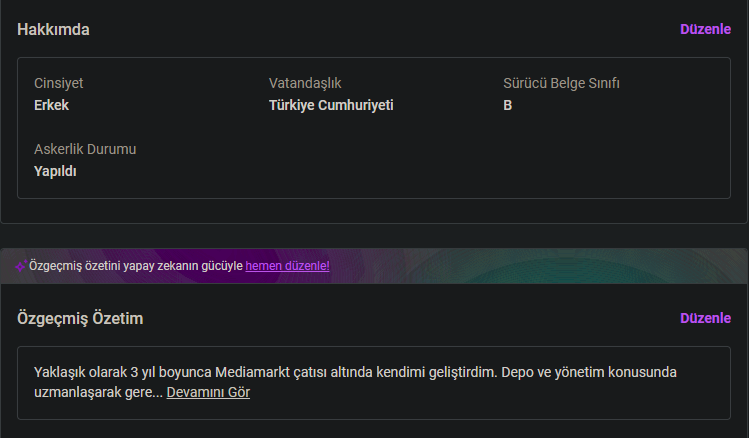Viewport: 749px width, 438px height.
Task: Click the 'Erkek' gender value
Action: tap(51, 105)
